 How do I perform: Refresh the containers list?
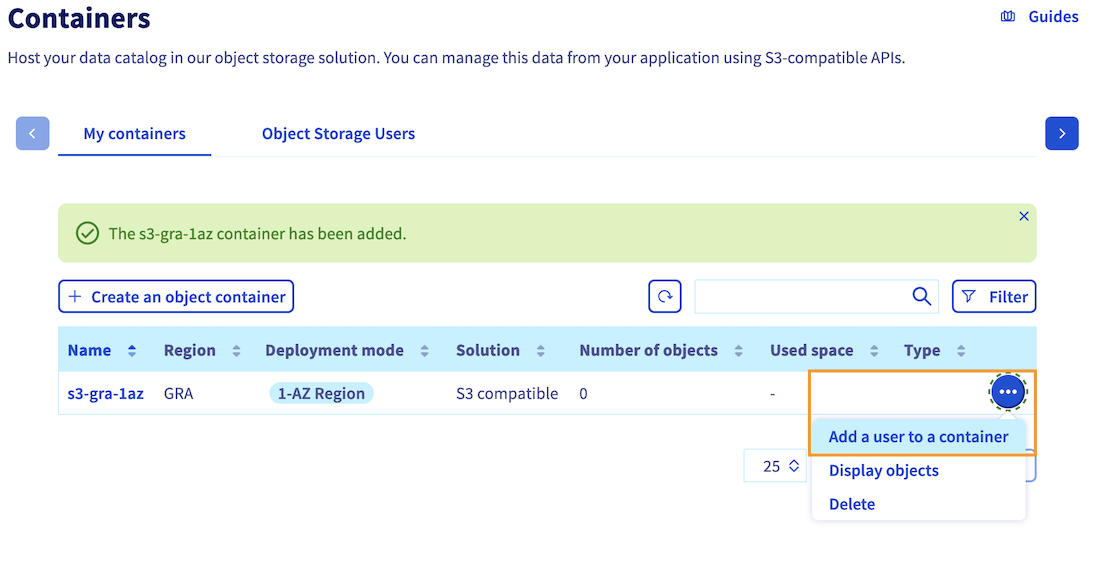pyautogui.click(x=665, y=297)
